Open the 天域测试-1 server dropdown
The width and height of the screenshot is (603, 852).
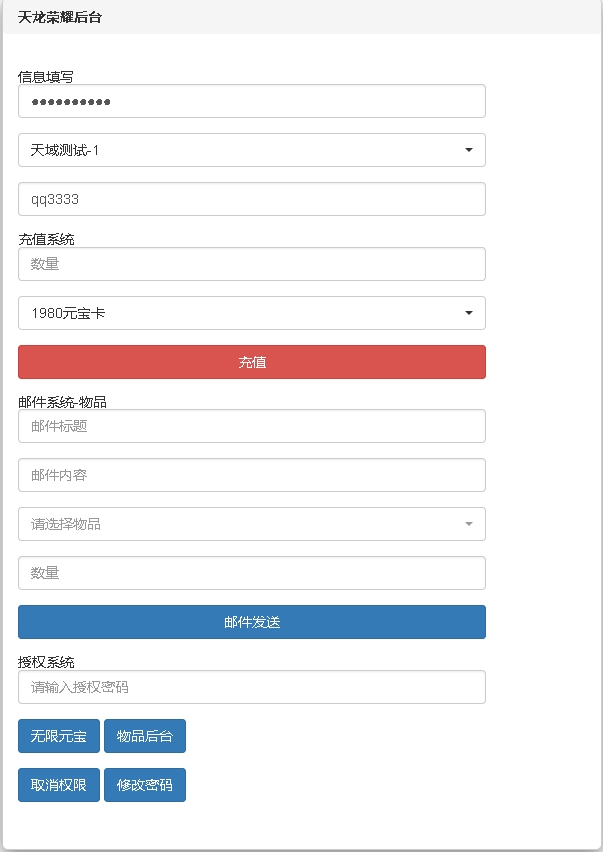tap(250, 149)
